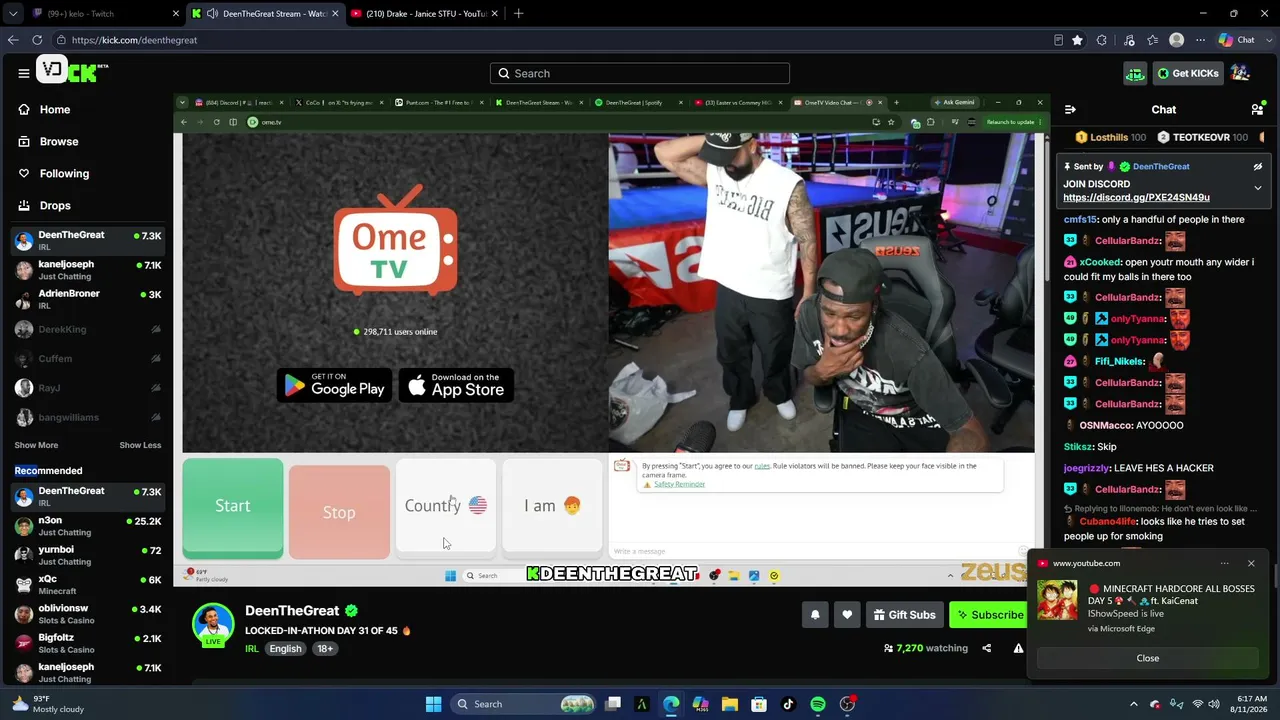
Task: Open yurnboi recommended channel
Action: pyautogui.click(x=88, y=555)
